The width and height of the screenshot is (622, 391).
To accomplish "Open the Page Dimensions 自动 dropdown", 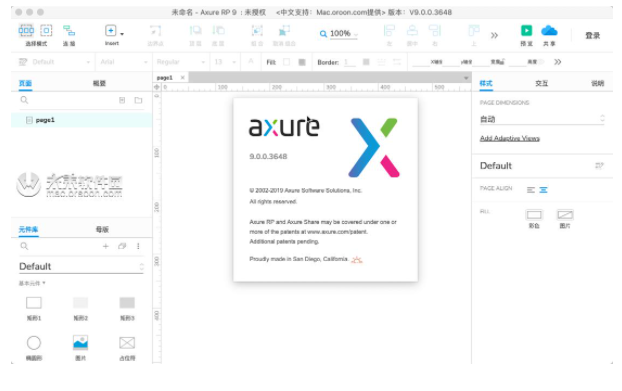I will pyautogui.click(x=542, y=119).
